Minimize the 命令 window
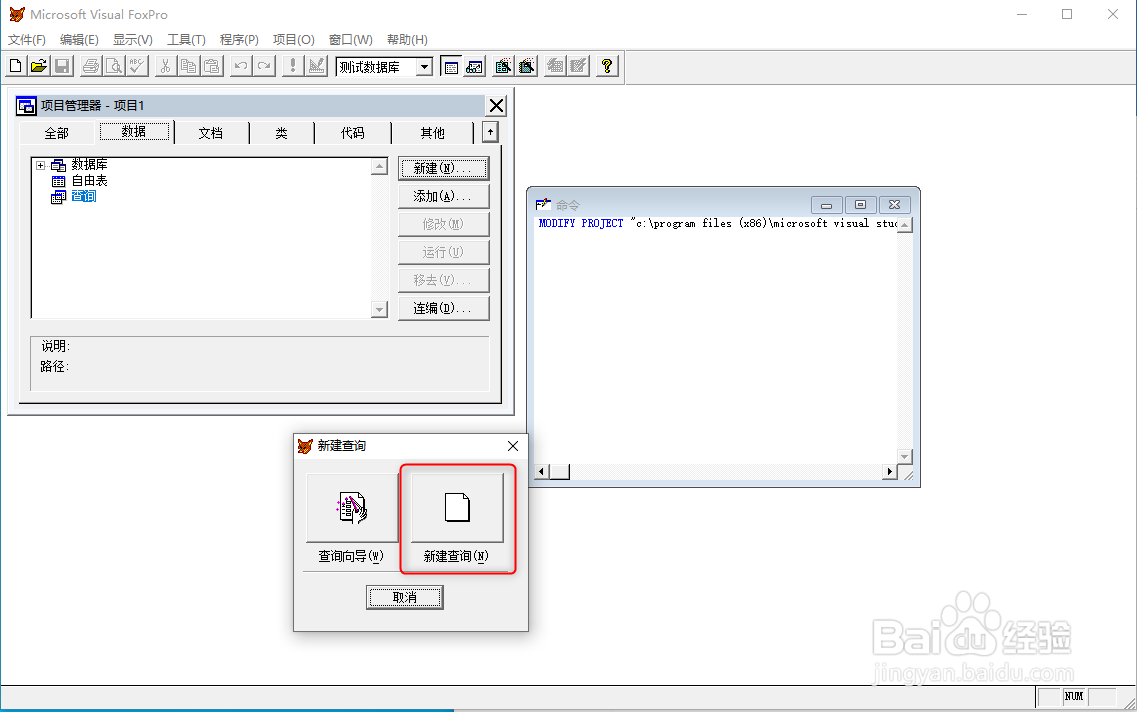 [826, 205]
